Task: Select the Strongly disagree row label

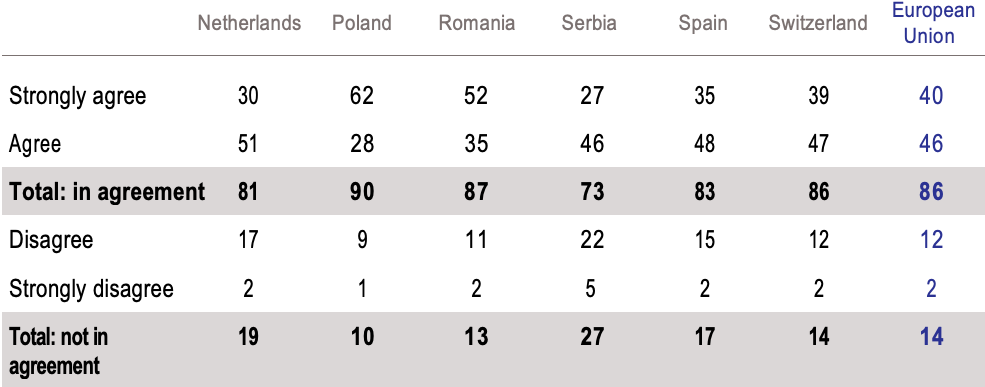Action: (91, 289)
